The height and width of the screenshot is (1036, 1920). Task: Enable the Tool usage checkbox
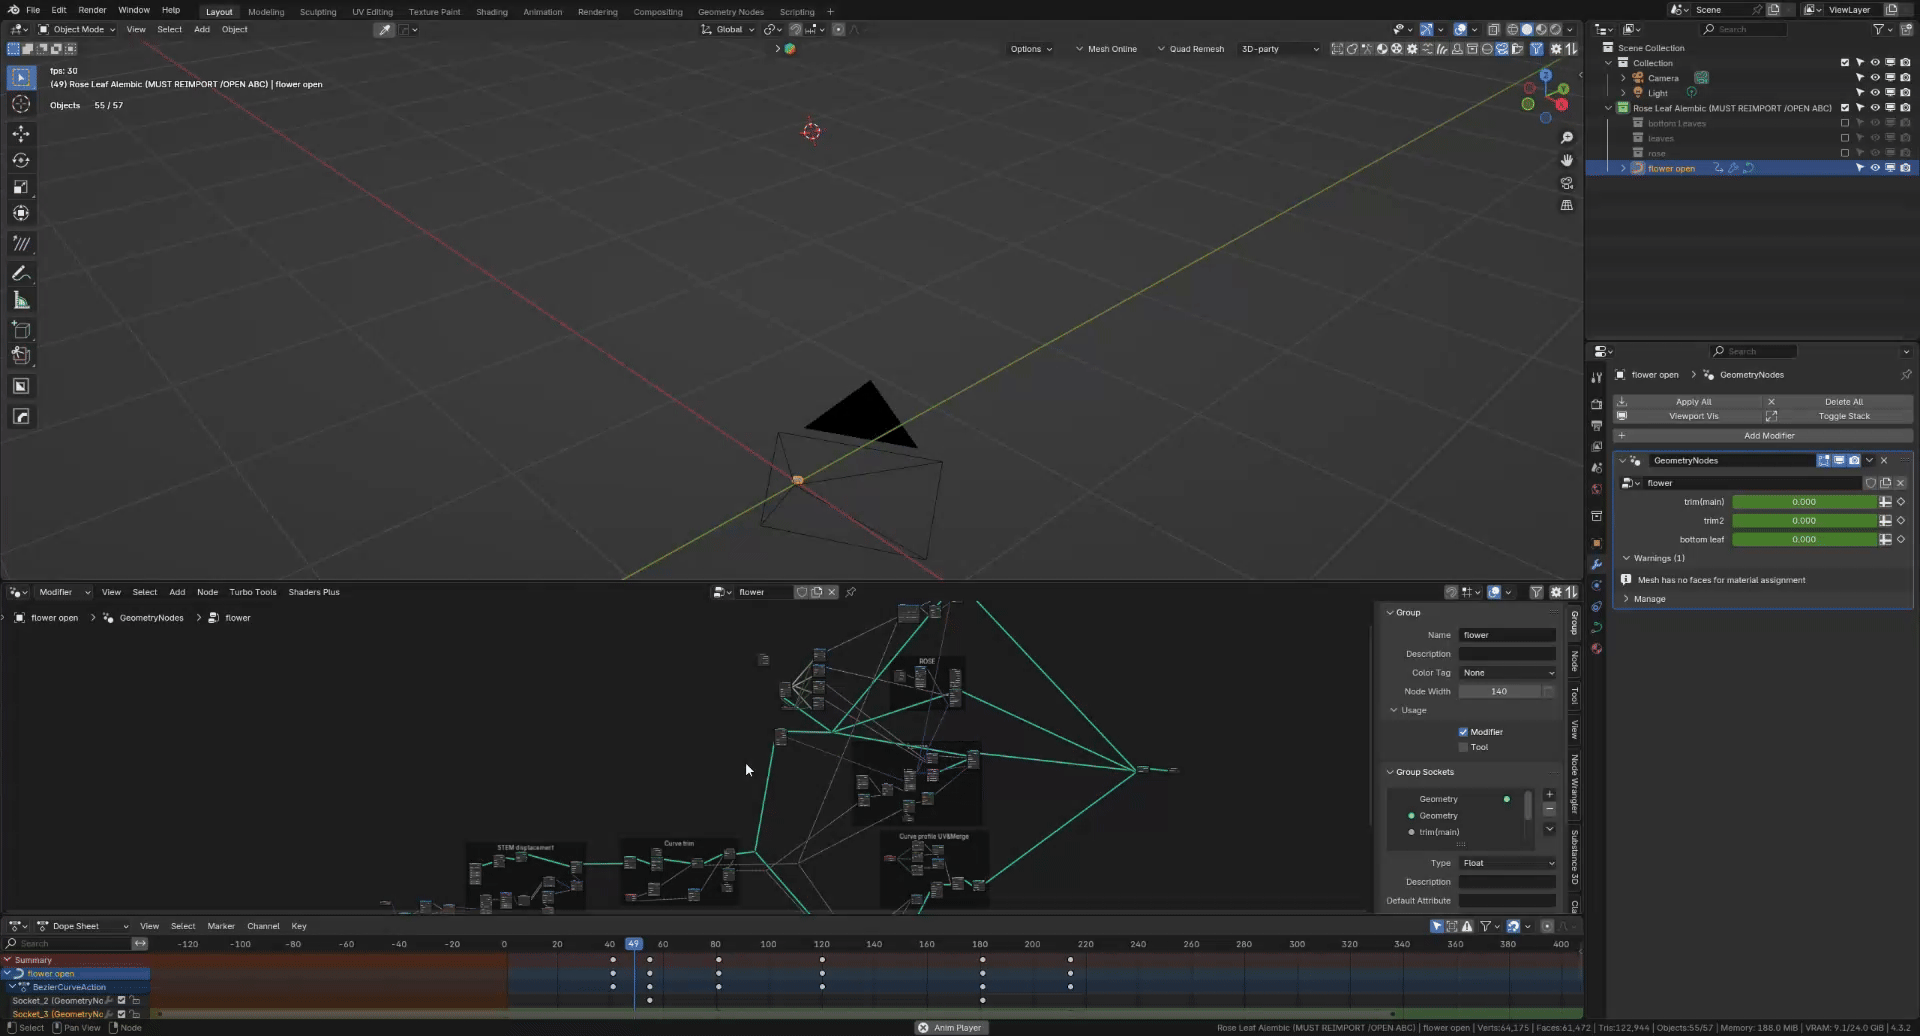1463,747
